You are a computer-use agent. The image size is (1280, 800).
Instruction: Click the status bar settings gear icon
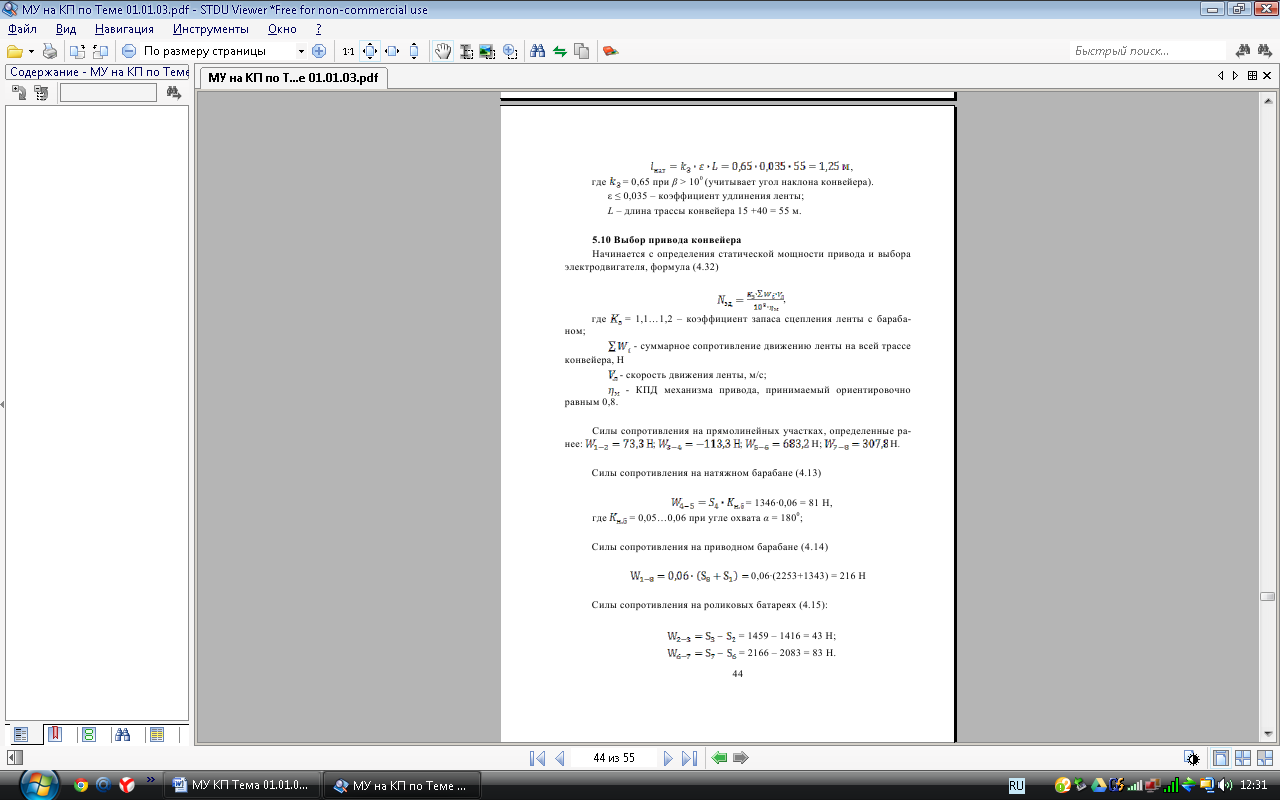pos(1192,758)
